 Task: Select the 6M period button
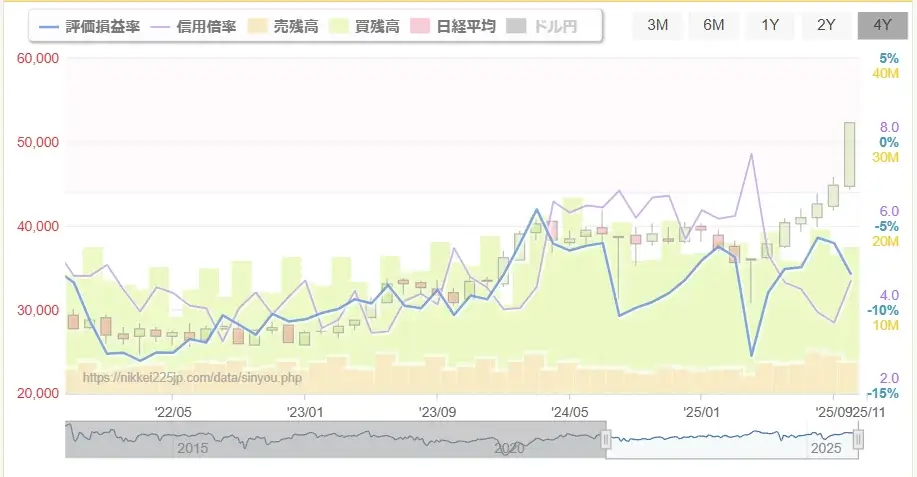click(x=714, y=25)
